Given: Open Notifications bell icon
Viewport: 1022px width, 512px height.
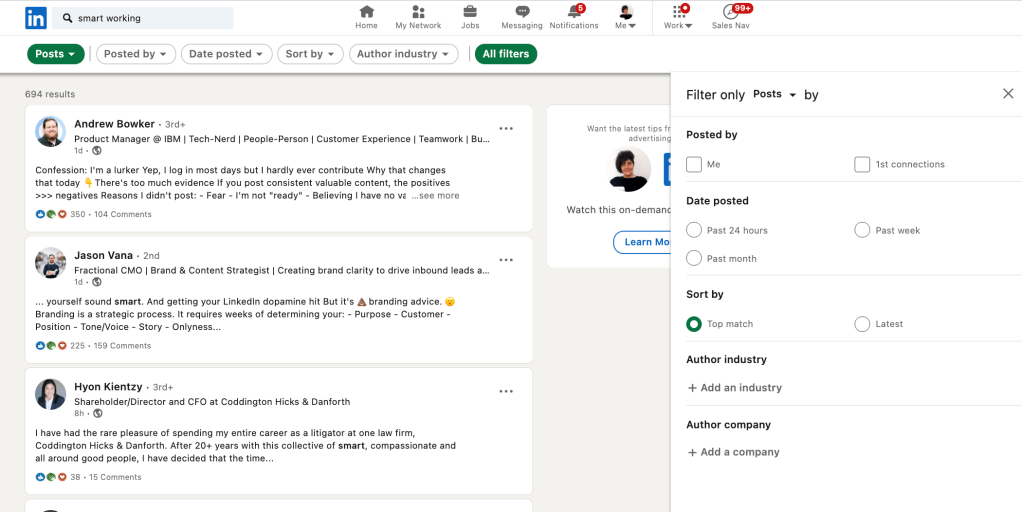Looking at the screenshot, I should 574,12.
